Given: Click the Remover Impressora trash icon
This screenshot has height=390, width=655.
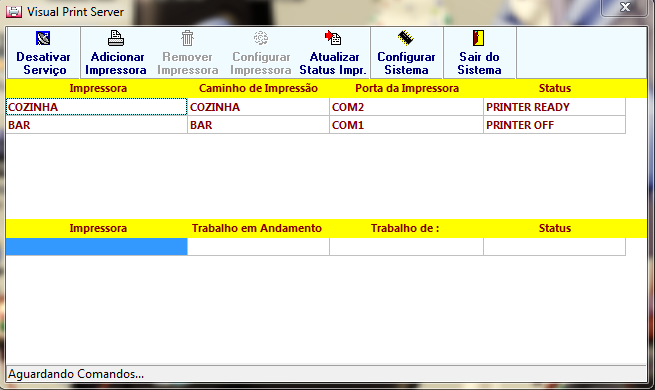Looking at the screenshot, I should click(x=188, y=38).
